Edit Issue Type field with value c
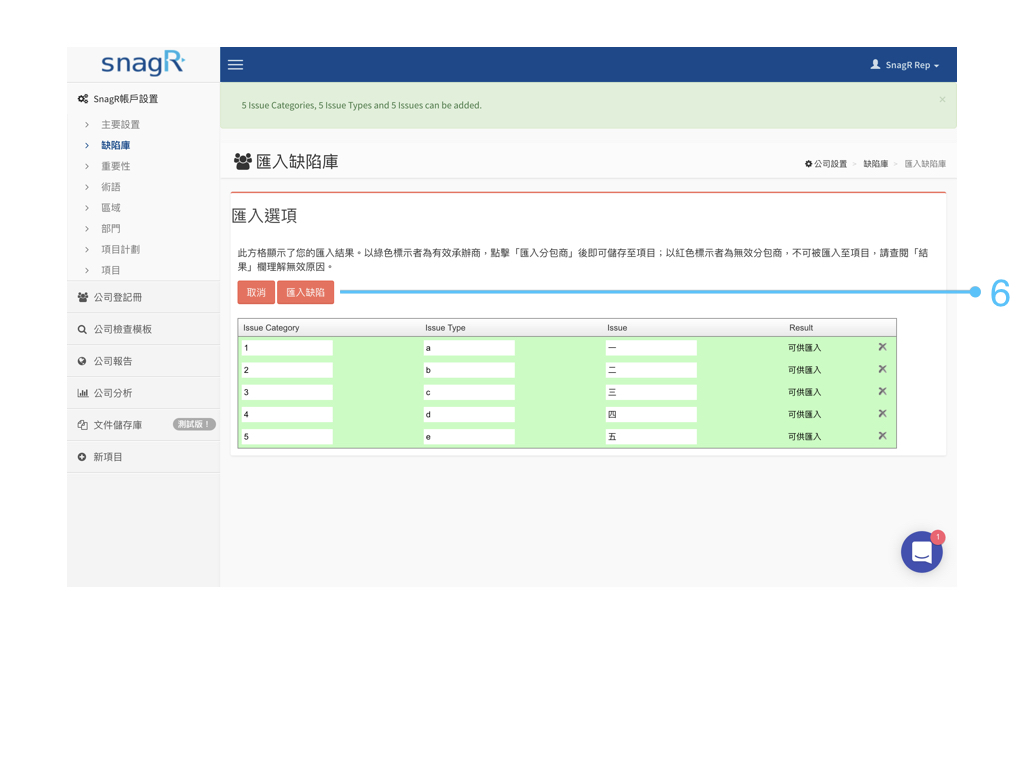Screen dimensions: 1024x768 coord(469,392)
